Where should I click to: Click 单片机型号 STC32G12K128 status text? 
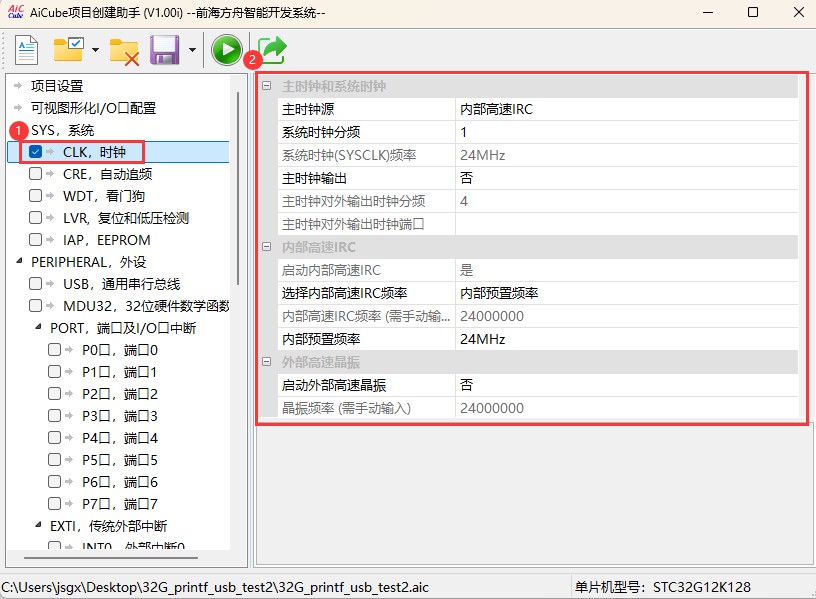coord(662,587)
